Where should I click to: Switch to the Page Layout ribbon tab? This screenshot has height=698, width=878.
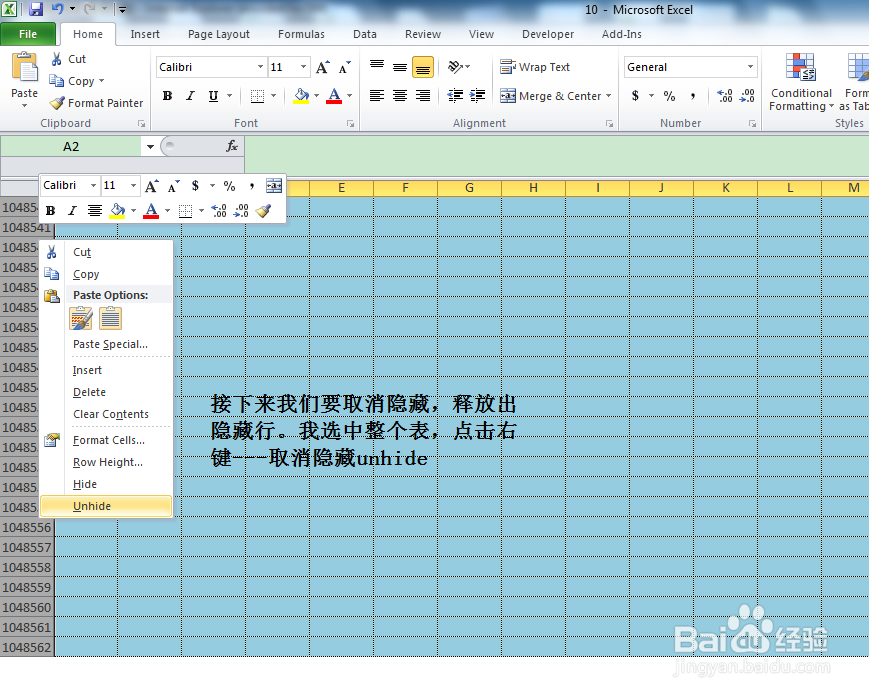tap(218, 33)
